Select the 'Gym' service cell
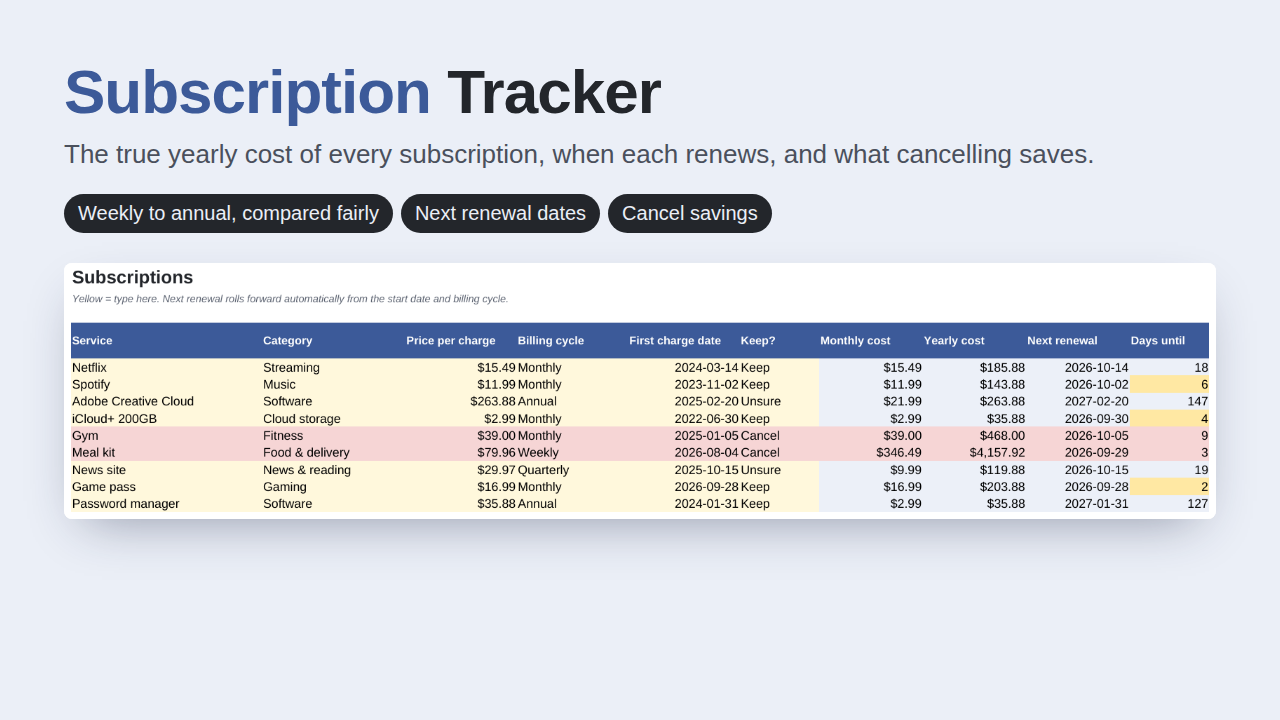 pyautogui.click(x=166, y=436)
